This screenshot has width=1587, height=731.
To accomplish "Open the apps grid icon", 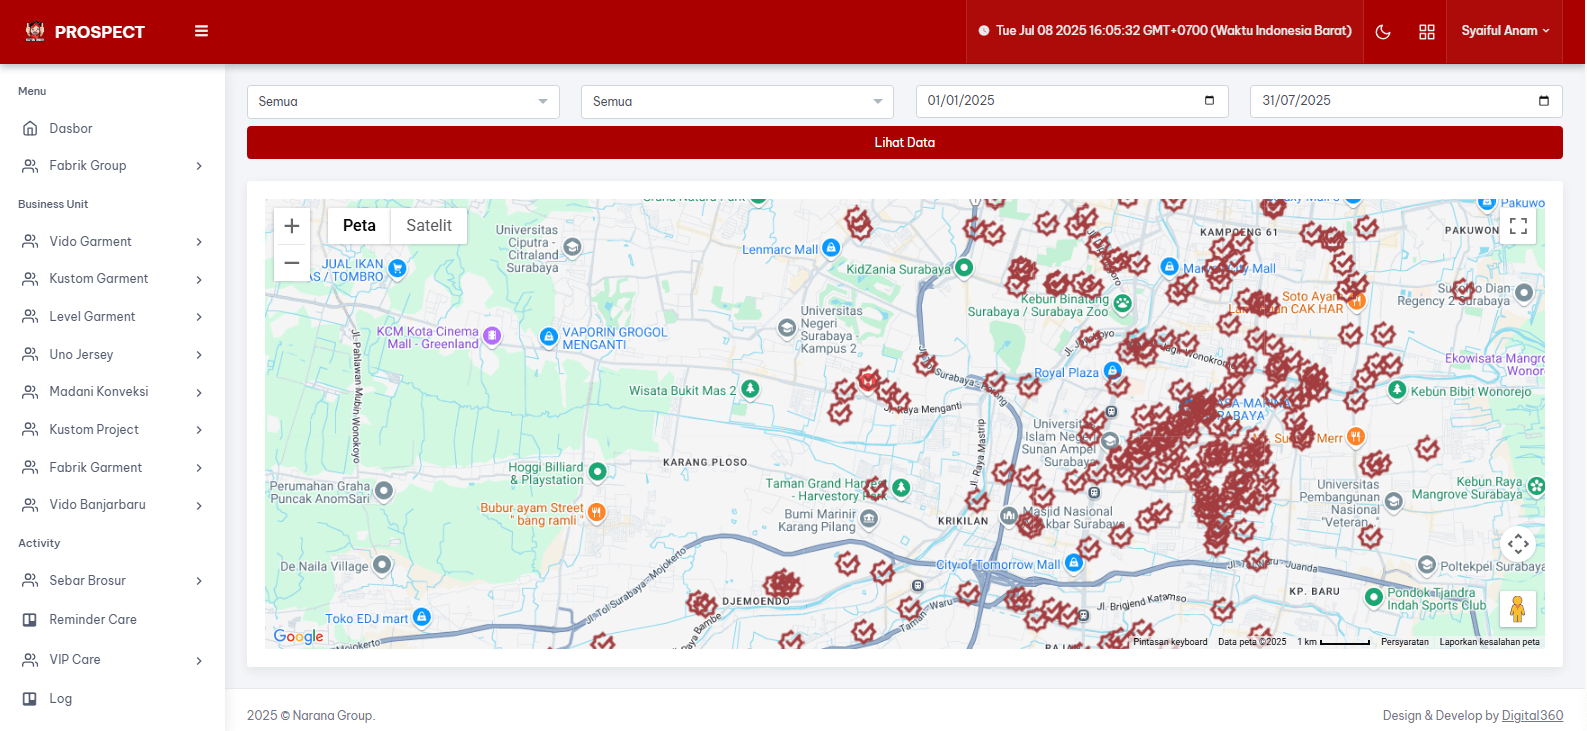I will pyautogui.click(x=1427, y=32).
